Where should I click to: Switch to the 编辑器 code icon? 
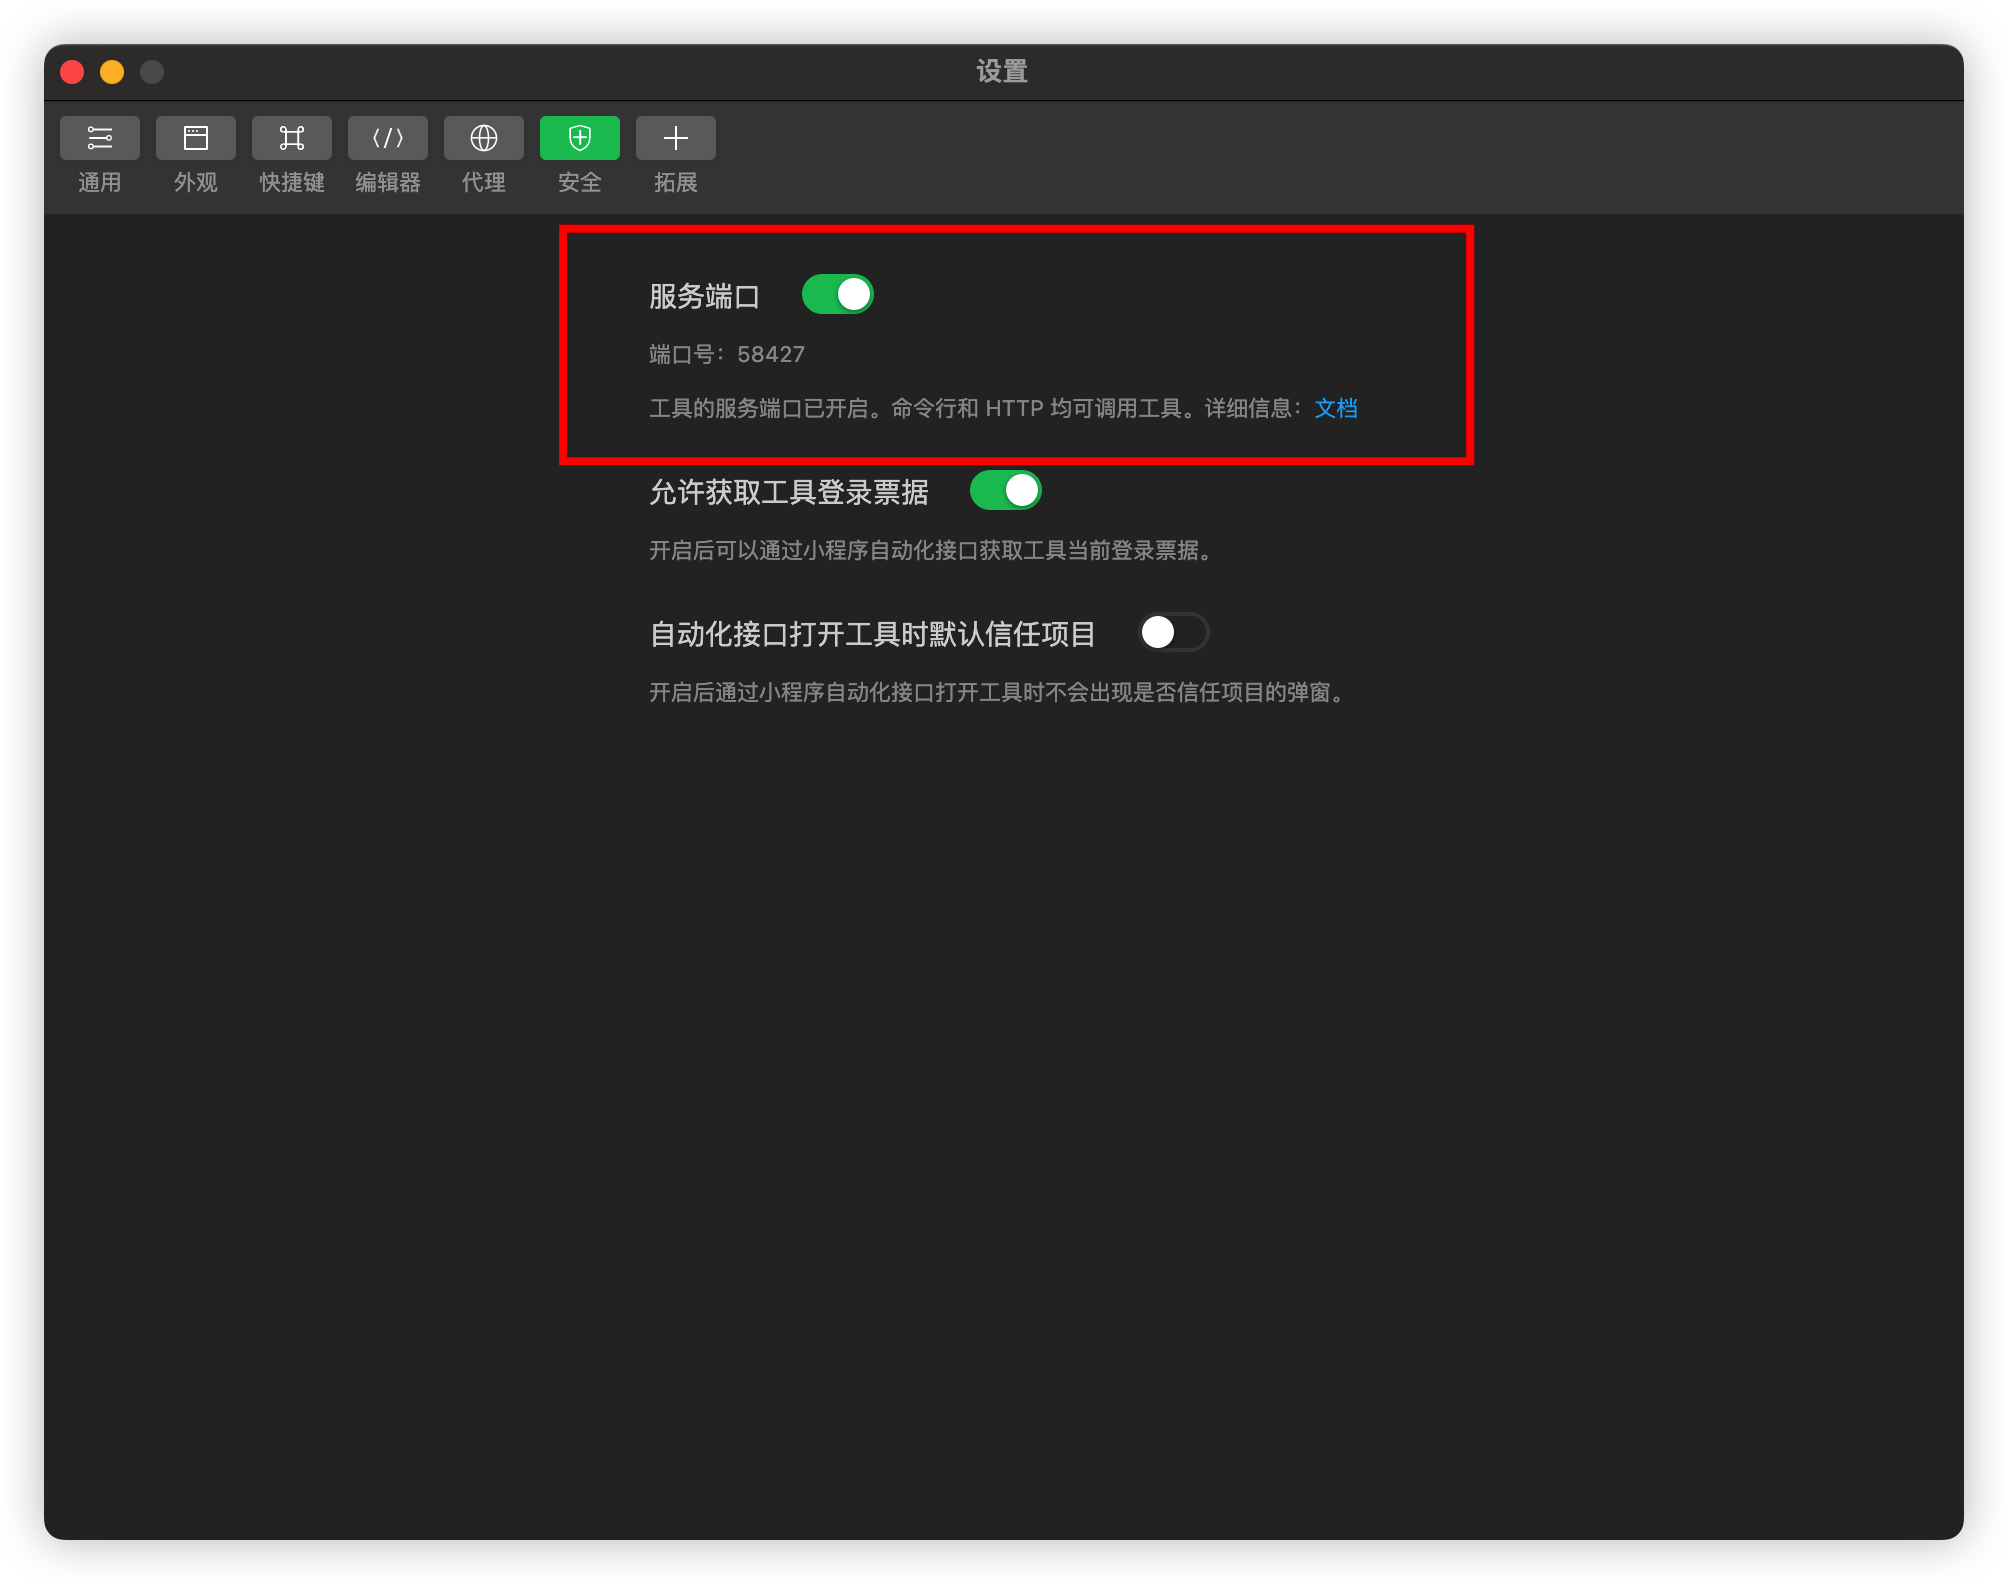388,138
